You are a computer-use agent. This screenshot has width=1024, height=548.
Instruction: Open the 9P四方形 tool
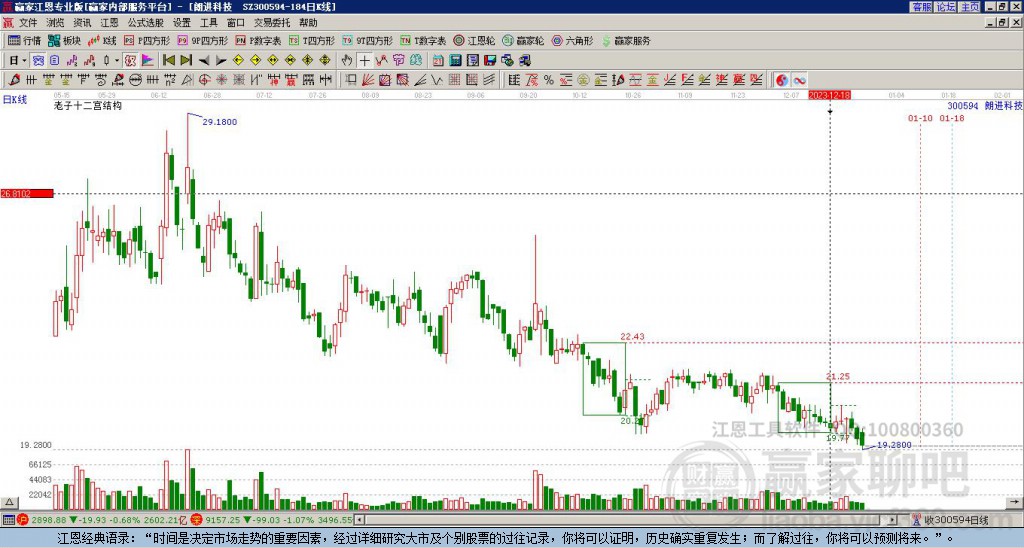(202, 40)
